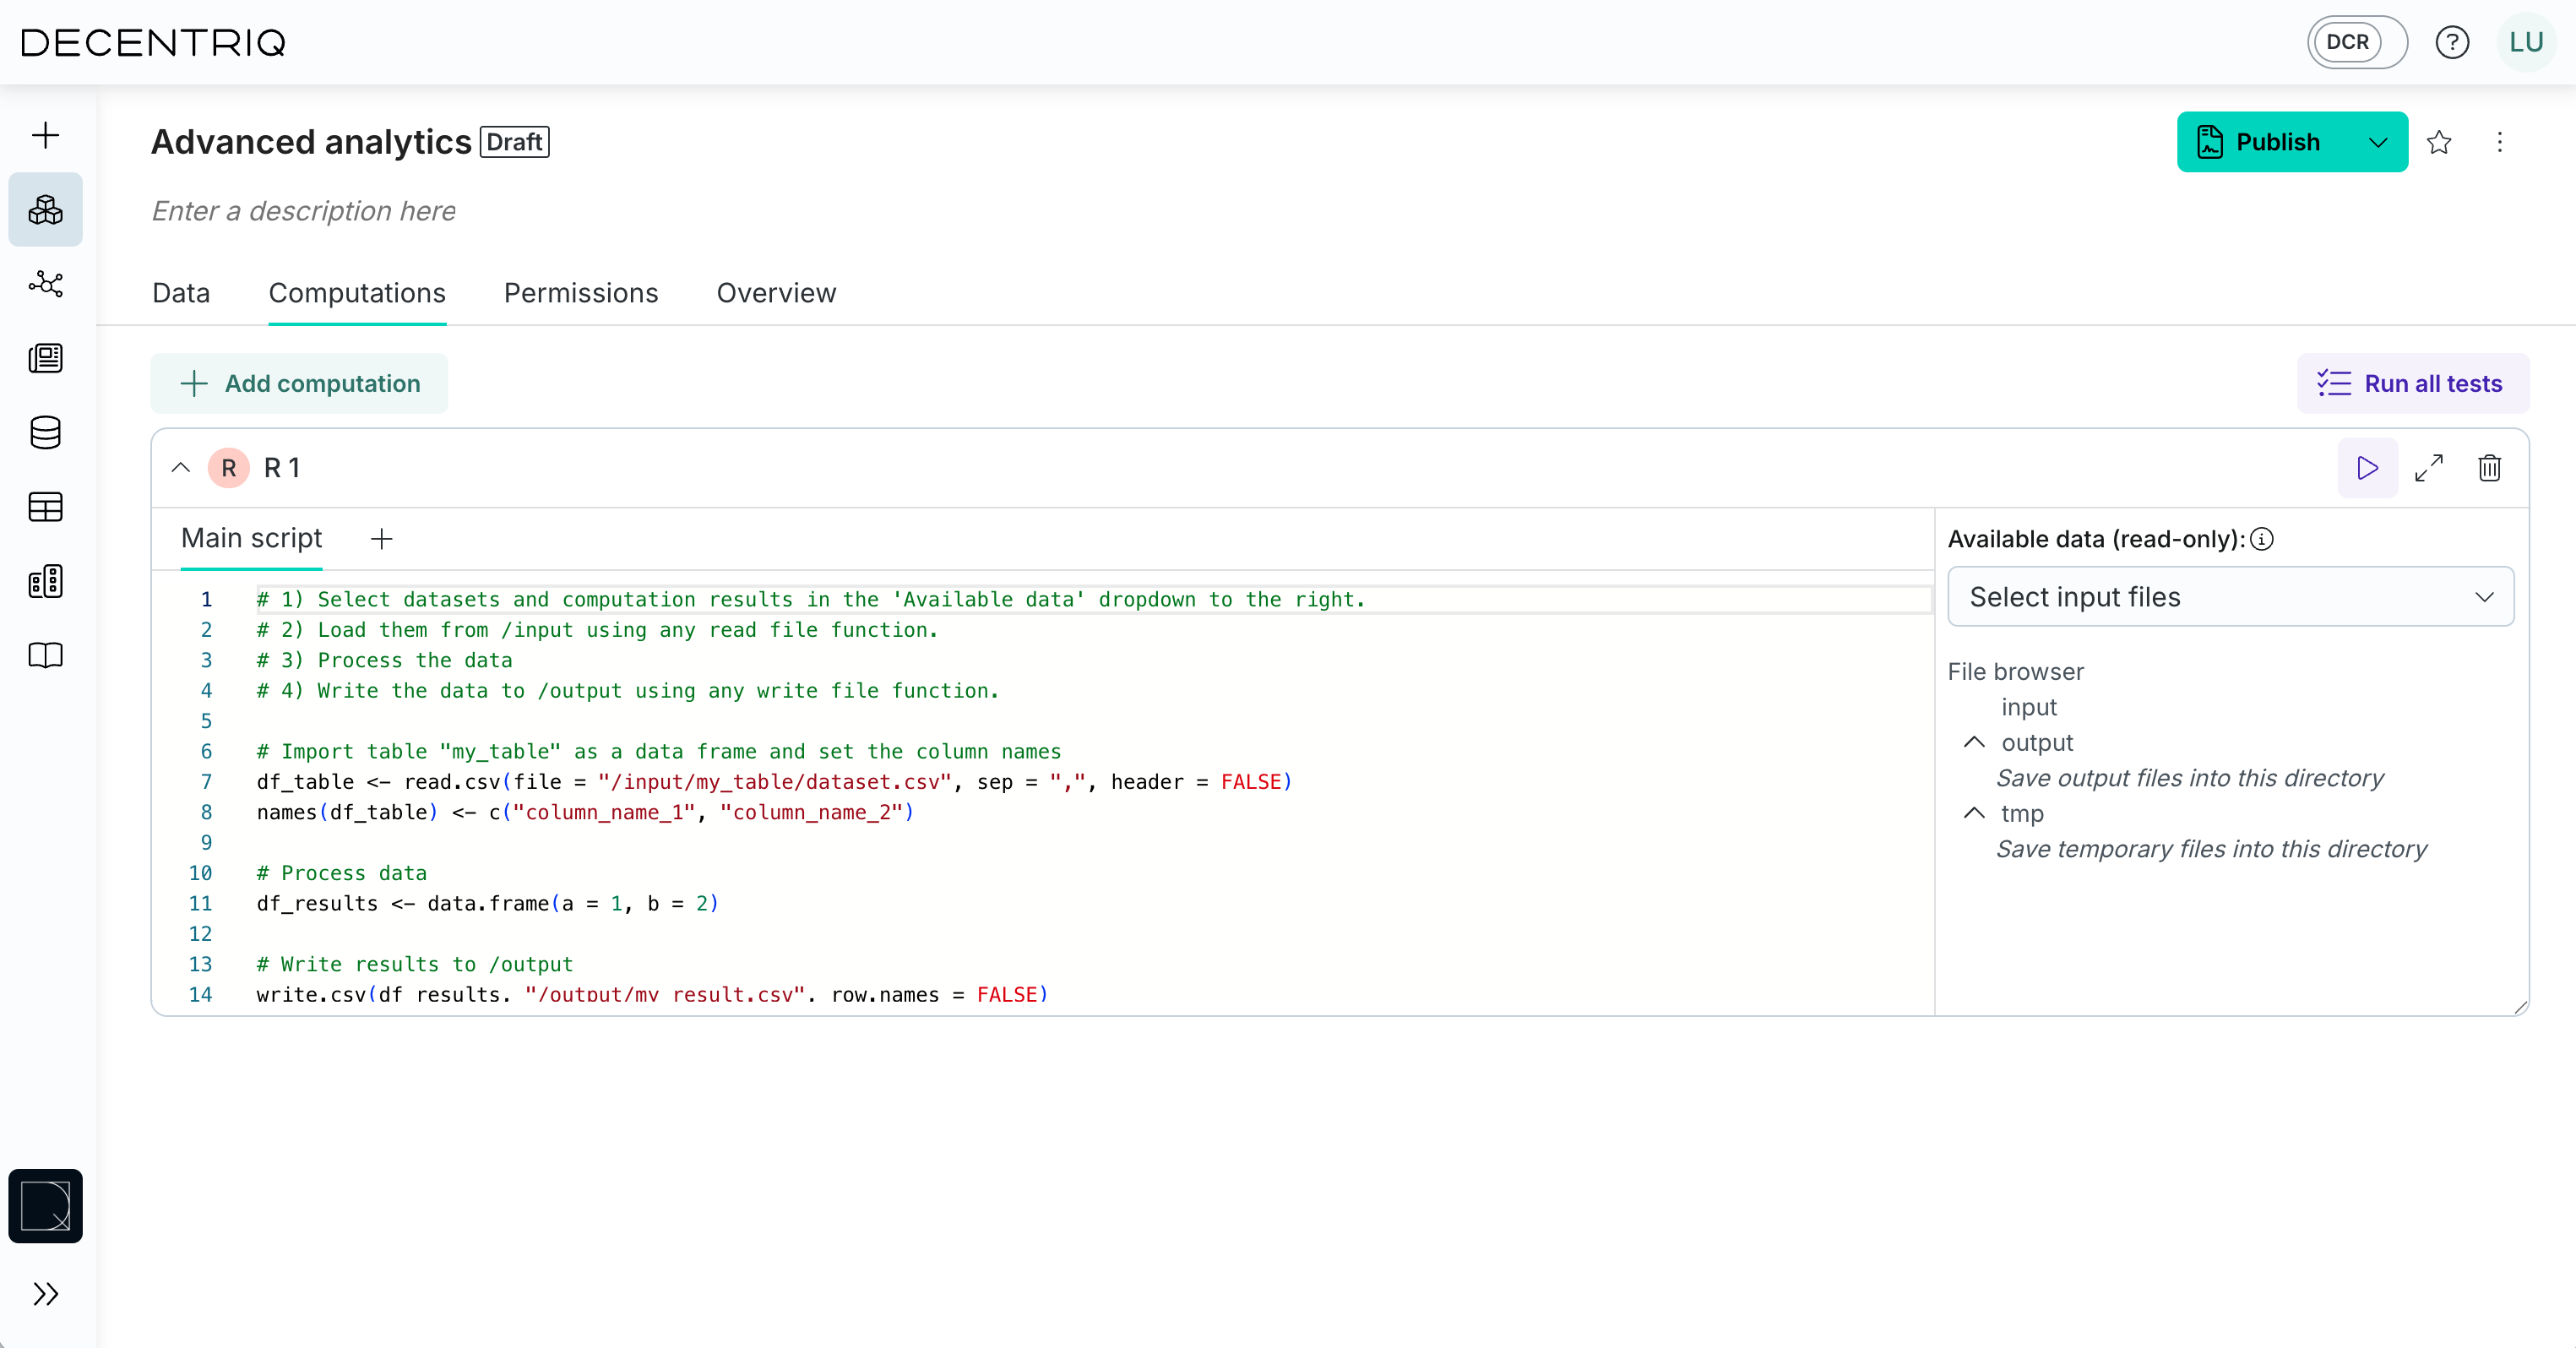This screenshot has height=1348, width=2576.
Task: Expand the R 1 computation to fullscreen
Action: [2431, 467]
